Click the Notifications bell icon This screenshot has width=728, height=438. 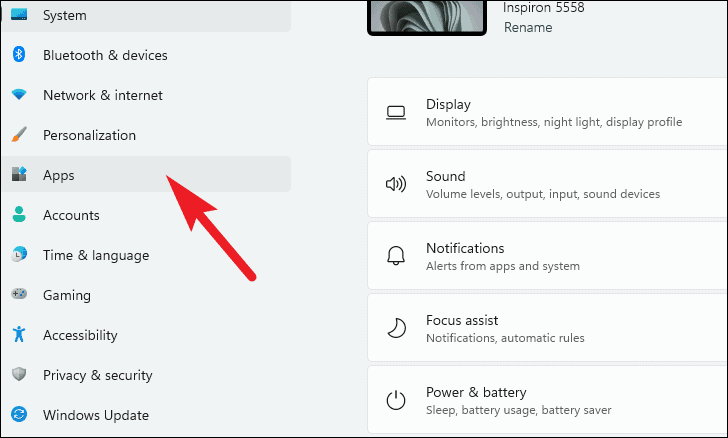point(396,256)
